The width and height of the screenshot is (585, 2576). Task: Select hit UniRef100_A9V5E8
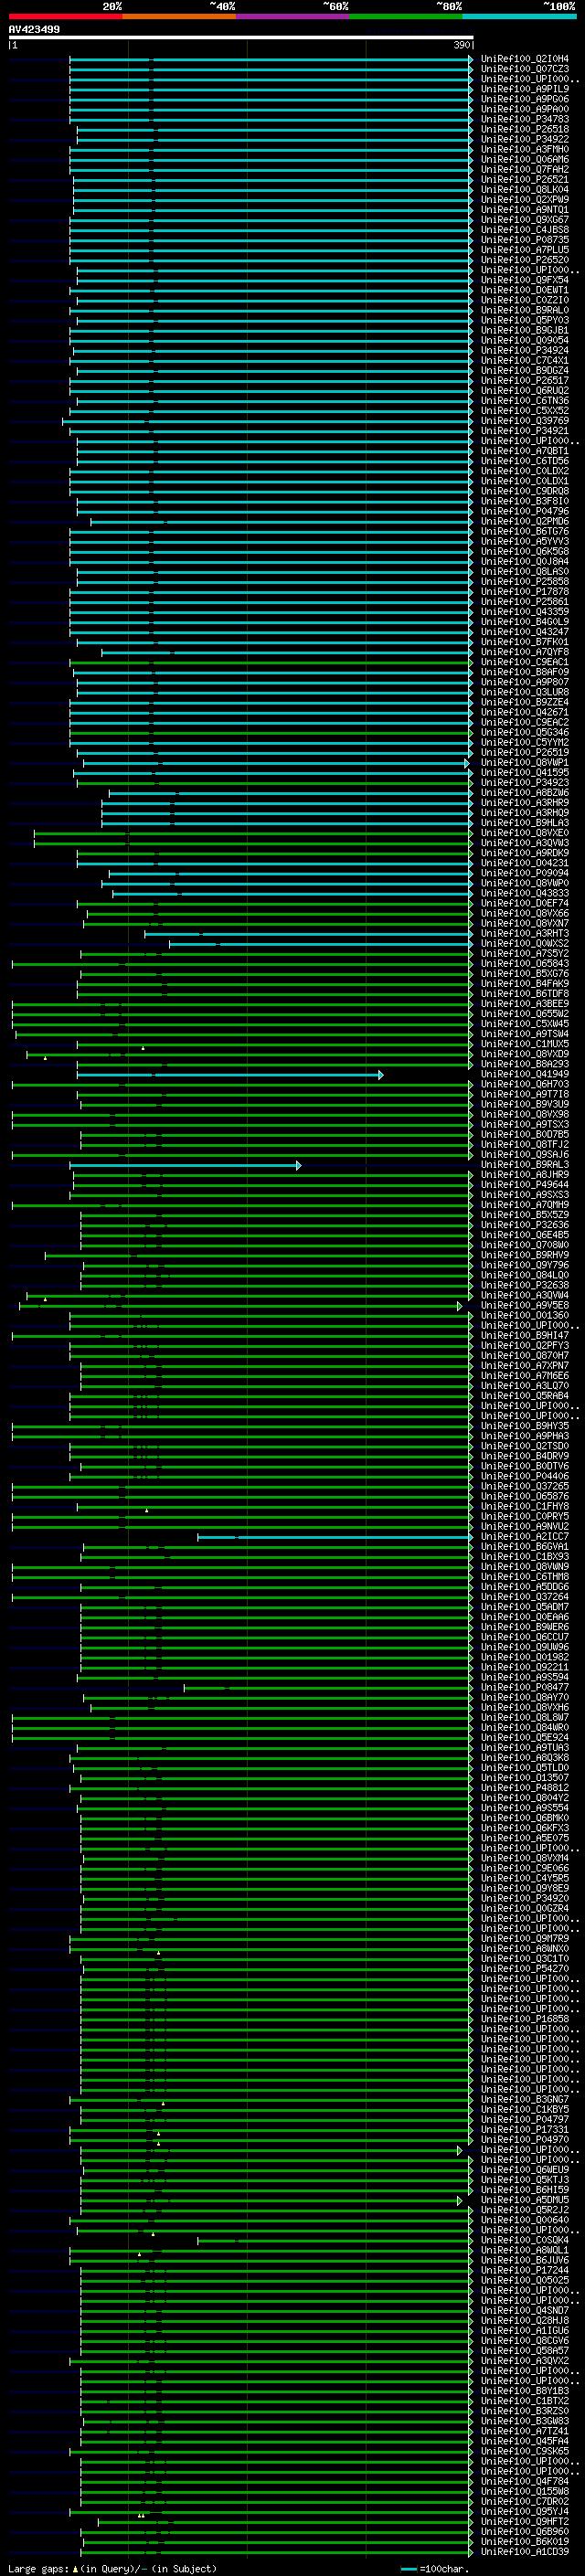pos(525,1305)
